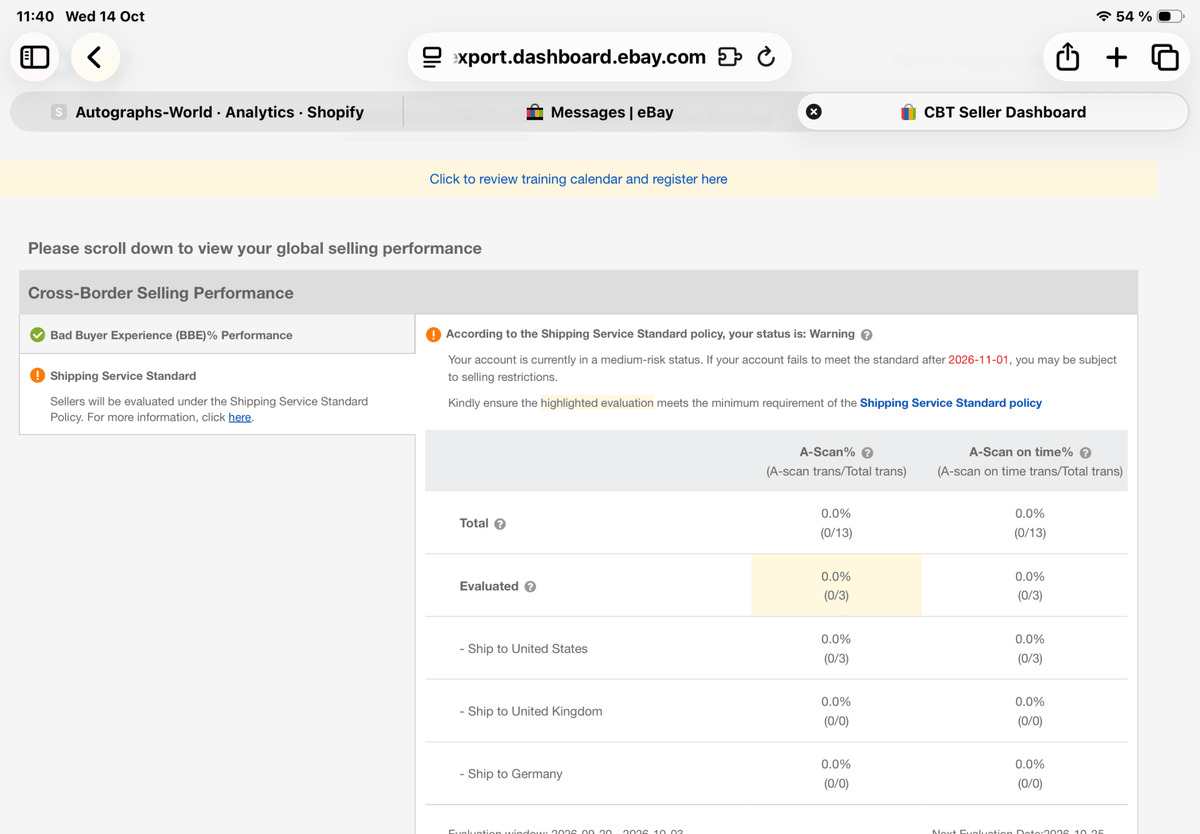Click the "here" policy information link

pos(240,417)
